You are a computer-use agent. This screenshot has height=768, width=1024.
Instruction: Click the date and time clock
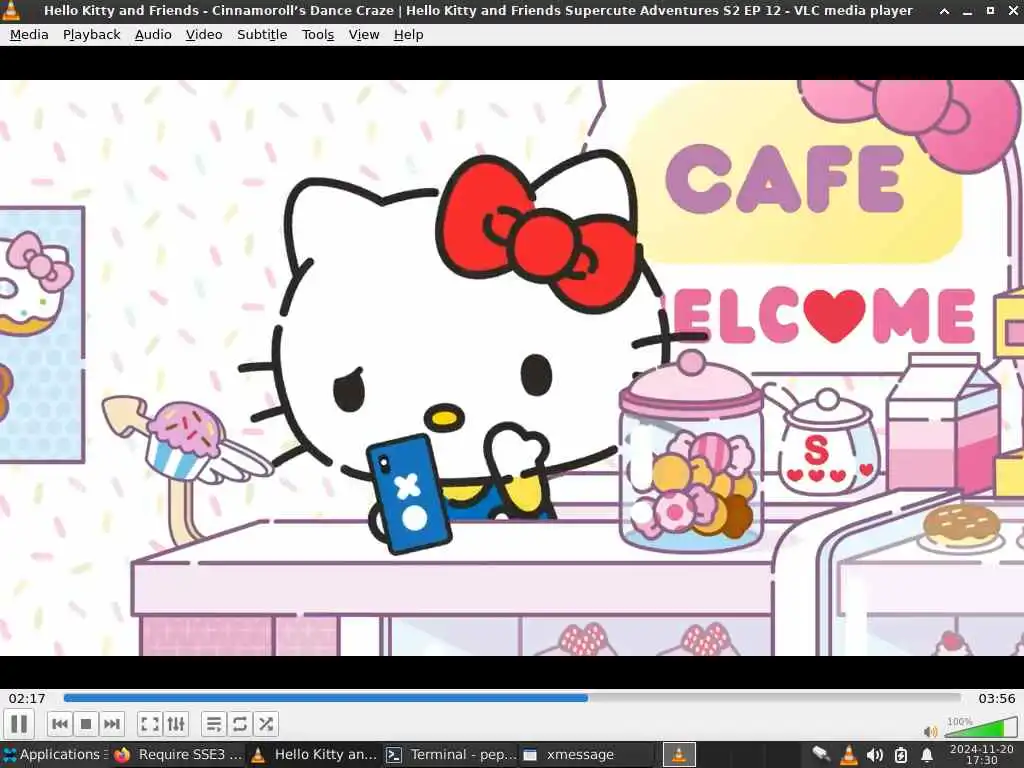982,755
